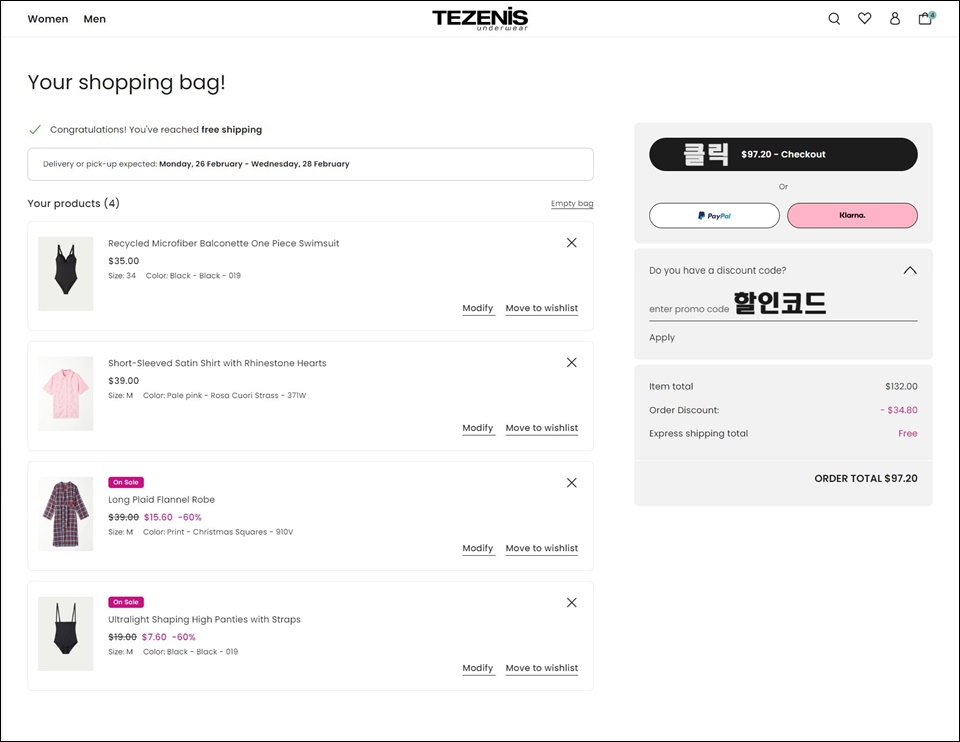Open the shopping bag icon in header
Image resolution: width=960 pixels, height=742 pixels.
(x=926, y=18)
